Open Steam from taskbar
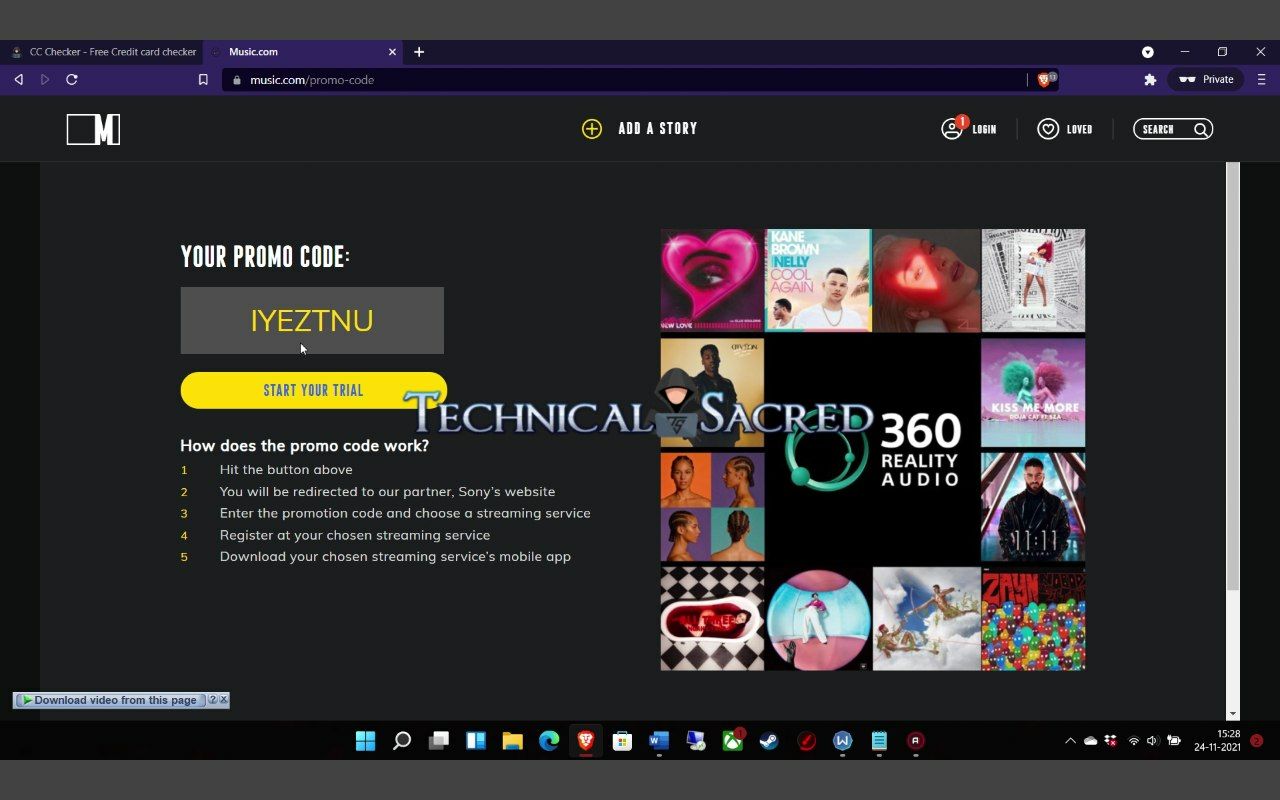This screenshot has width=1280, height=800. coord(769,741)
